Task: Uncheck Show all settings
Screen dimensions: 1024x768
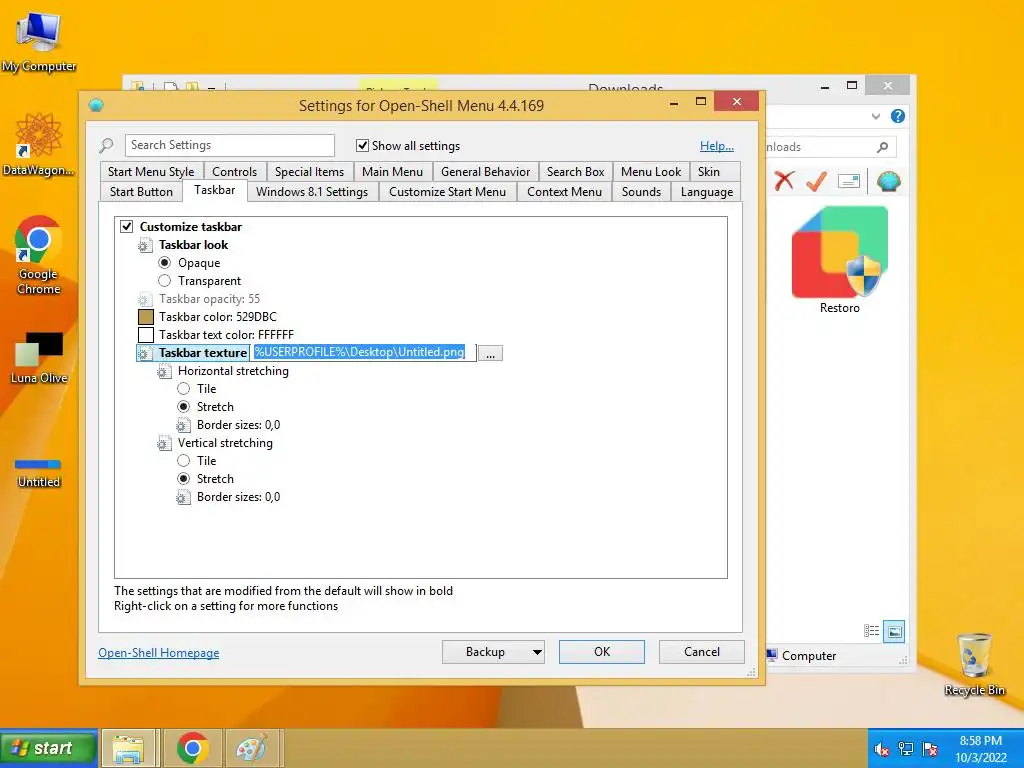Action: (362, 145)
